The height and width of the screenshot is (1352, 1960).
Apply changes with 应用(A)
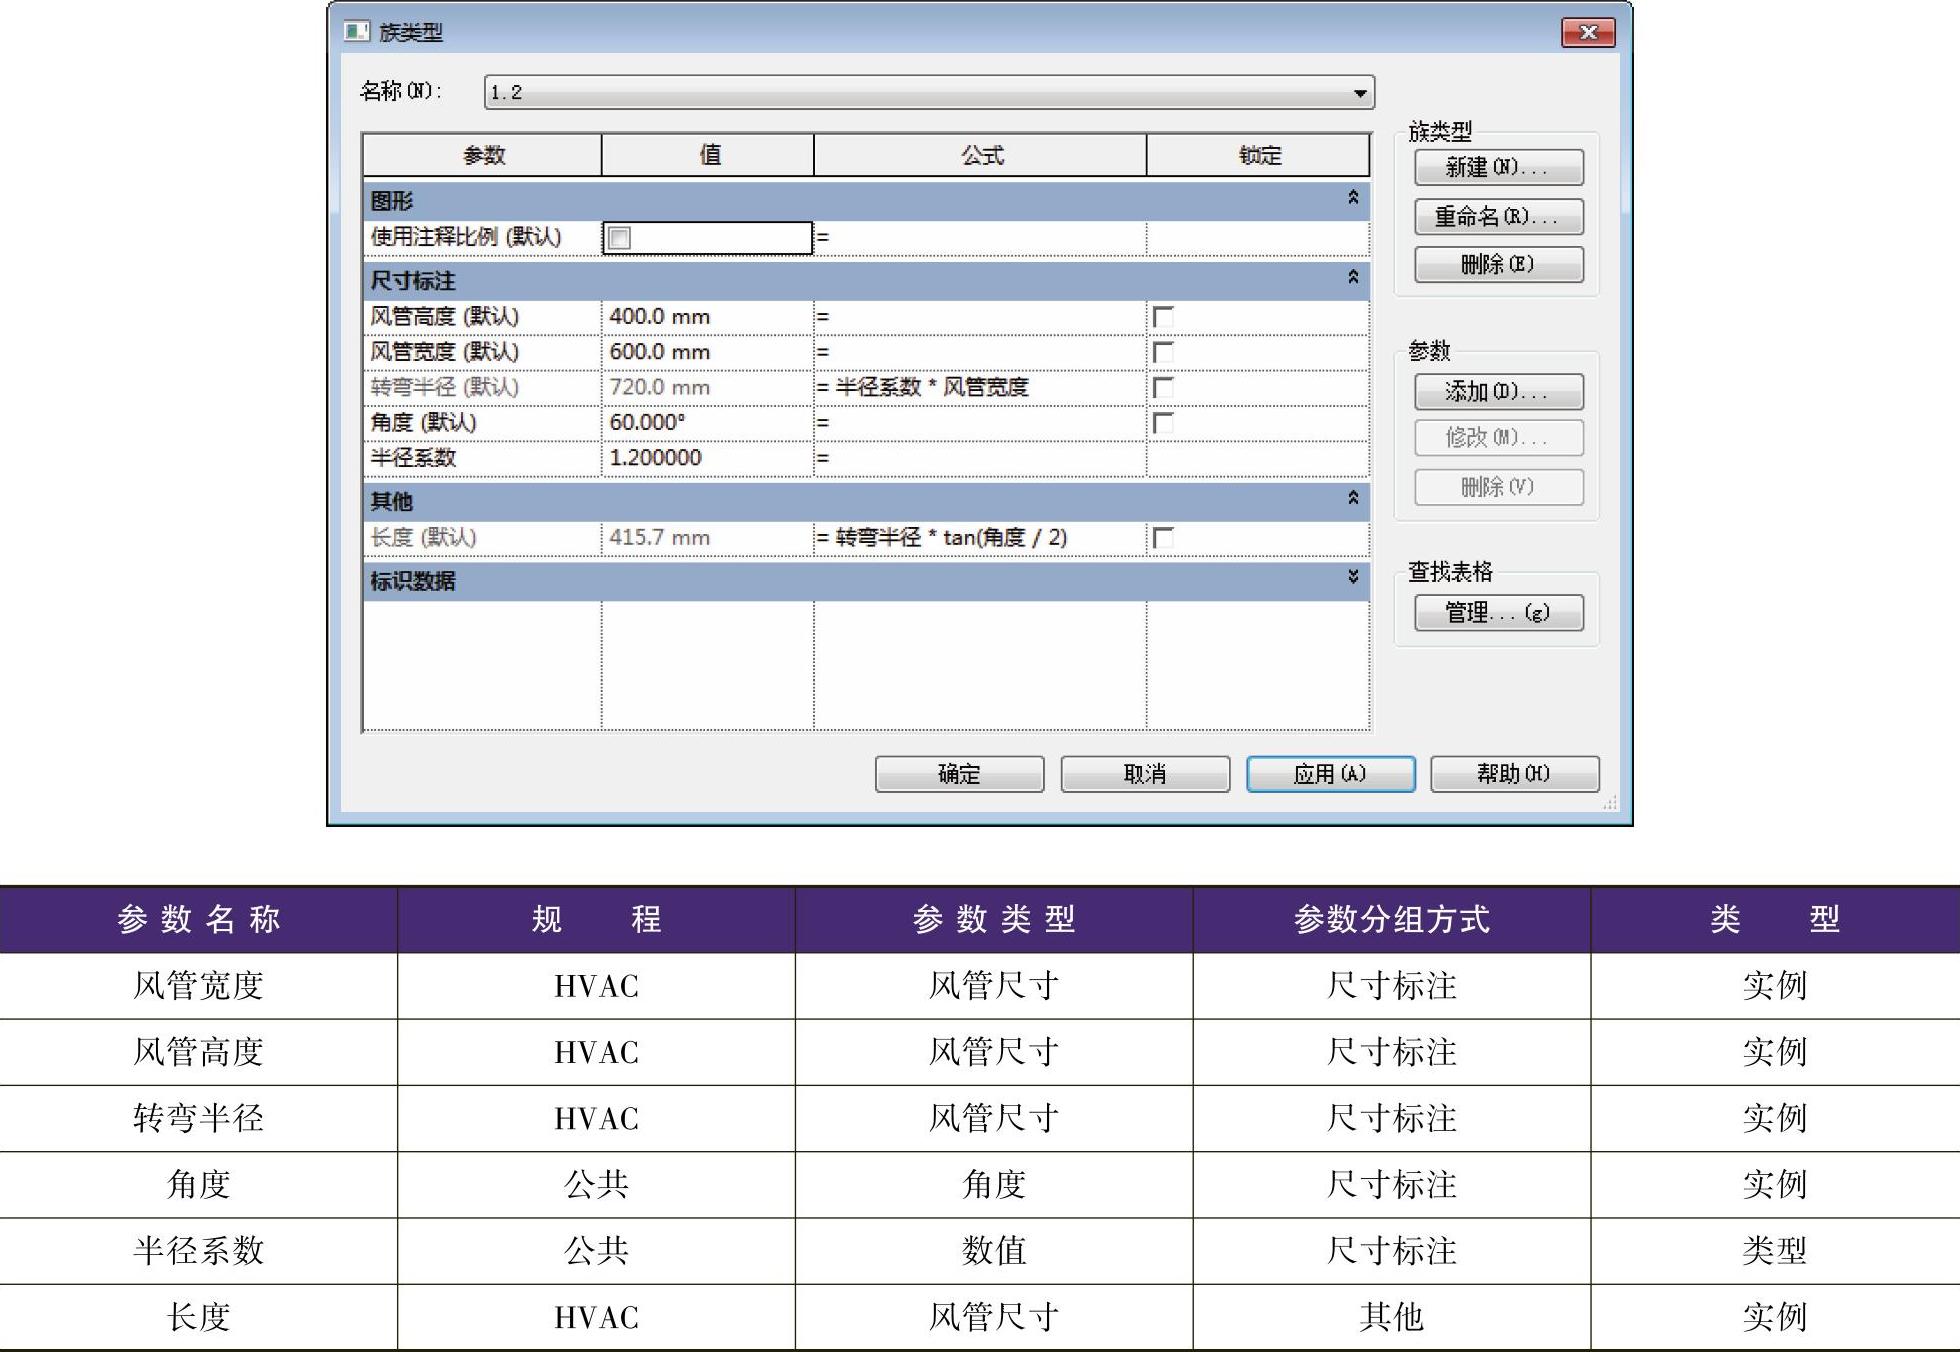point(1330,774)
